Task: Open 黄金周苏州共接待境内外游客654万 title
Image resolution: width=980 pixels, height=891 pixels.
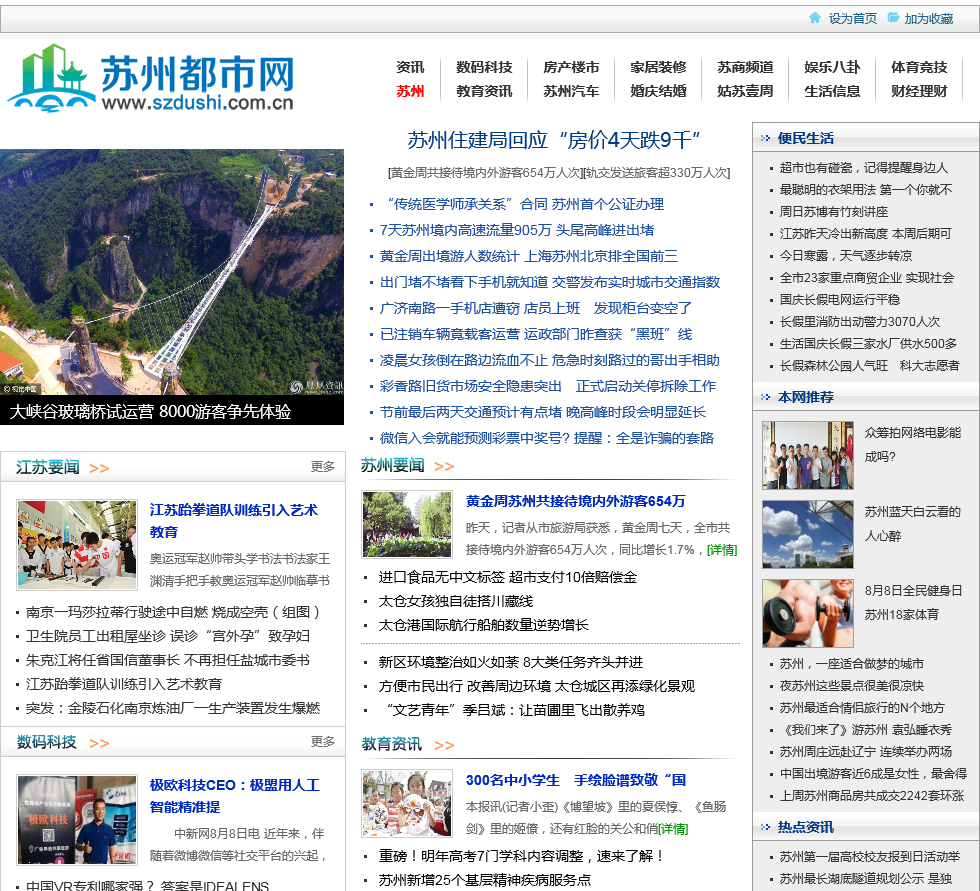Action: point(576,501)
